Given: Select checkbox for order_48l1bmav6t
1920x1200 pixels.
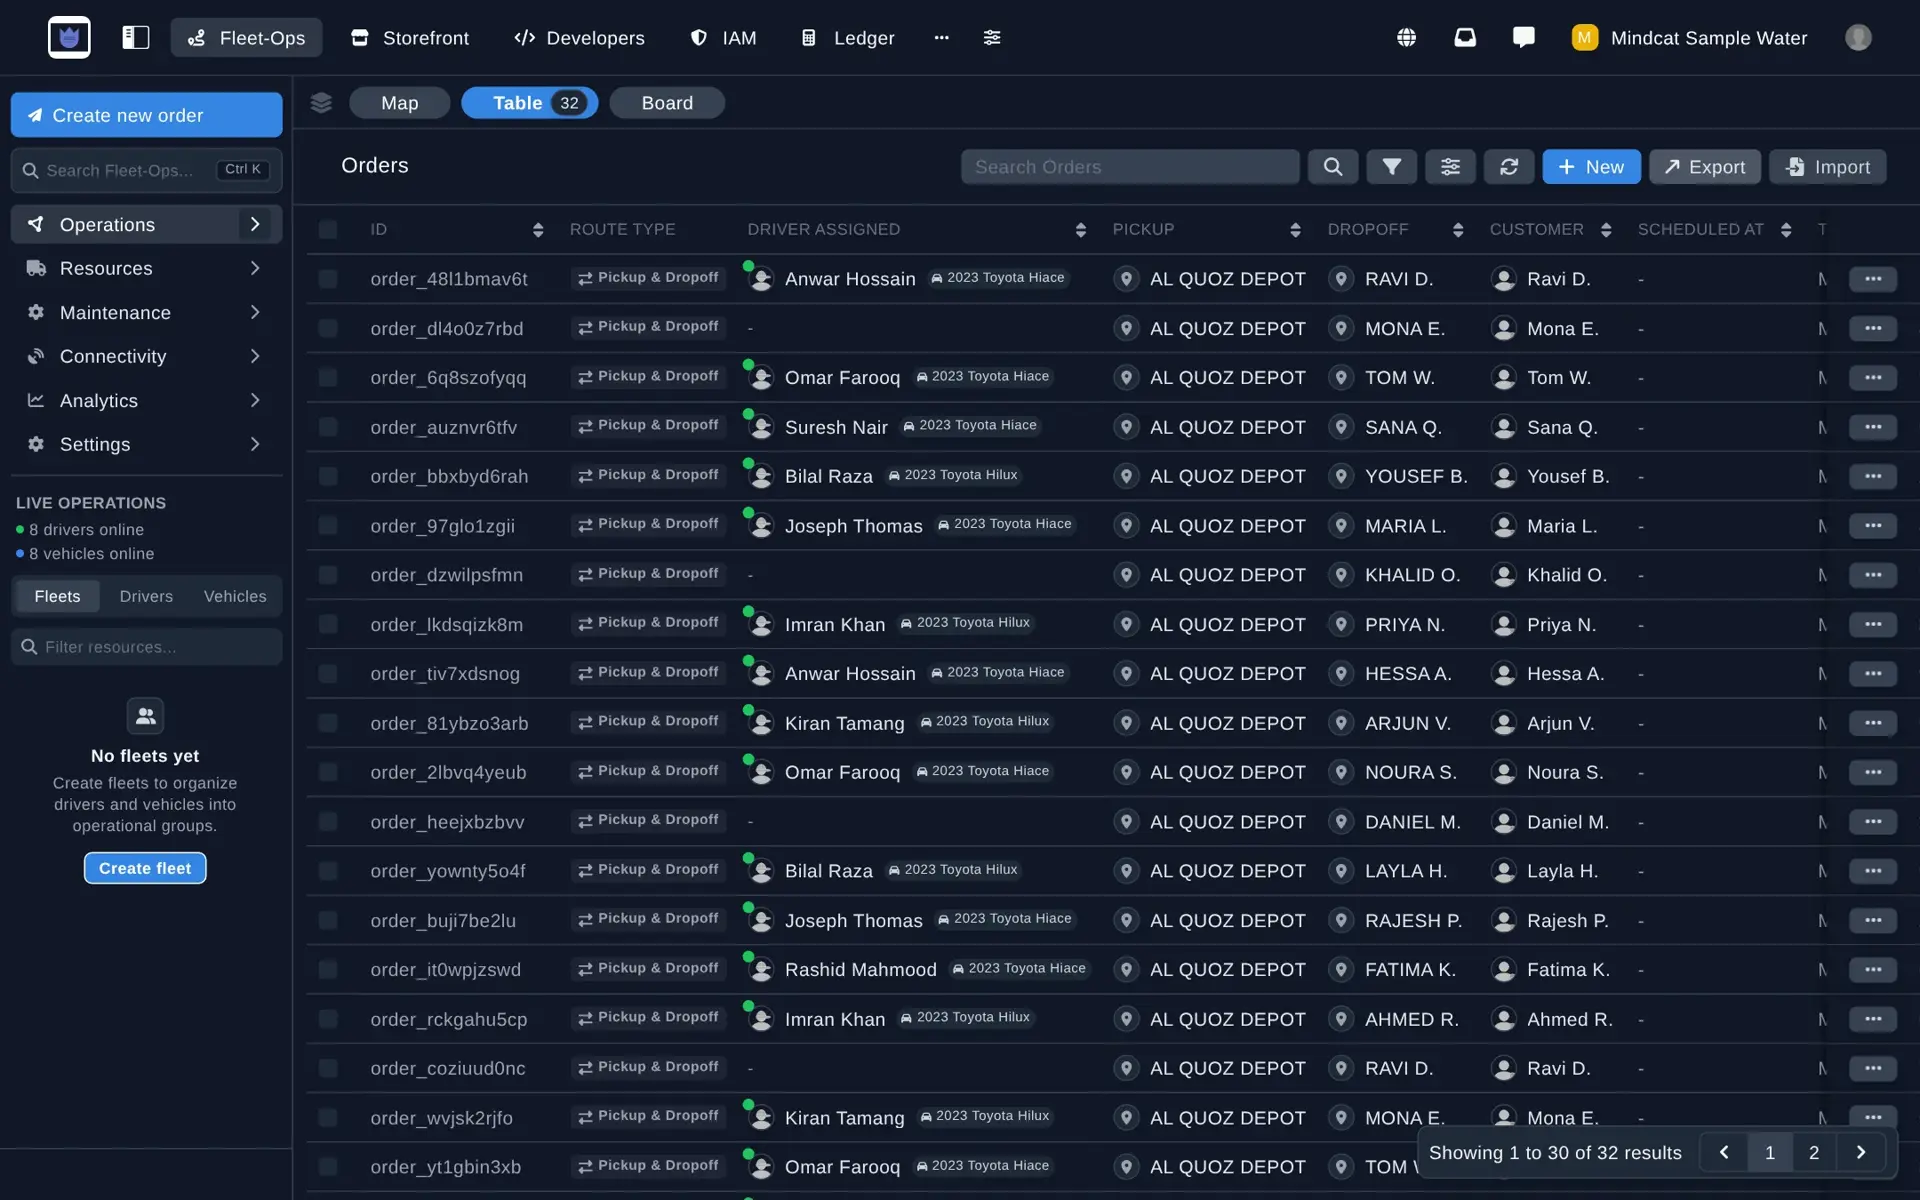Looking at the screenshot, I should [328, 279].
